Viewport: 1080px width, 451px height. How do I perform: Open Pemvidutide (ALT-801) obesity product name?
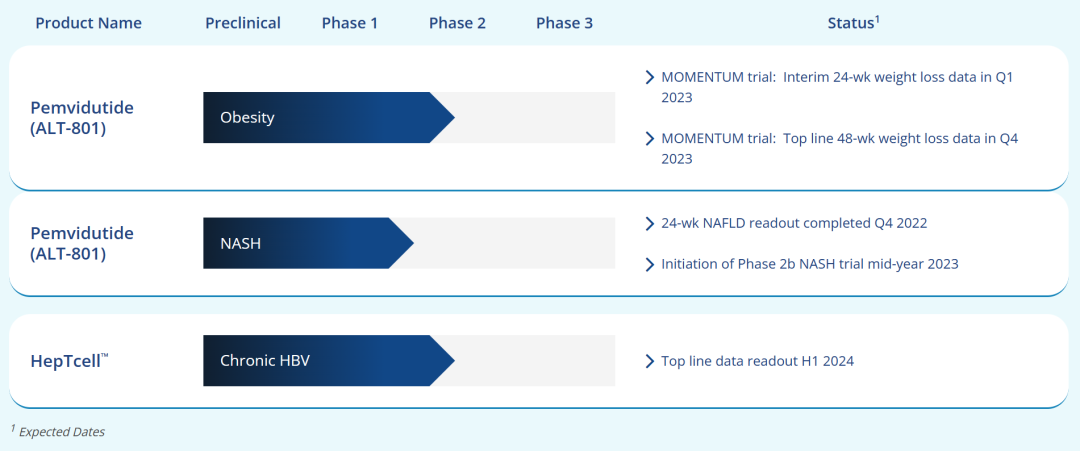(x=82, y=118)
